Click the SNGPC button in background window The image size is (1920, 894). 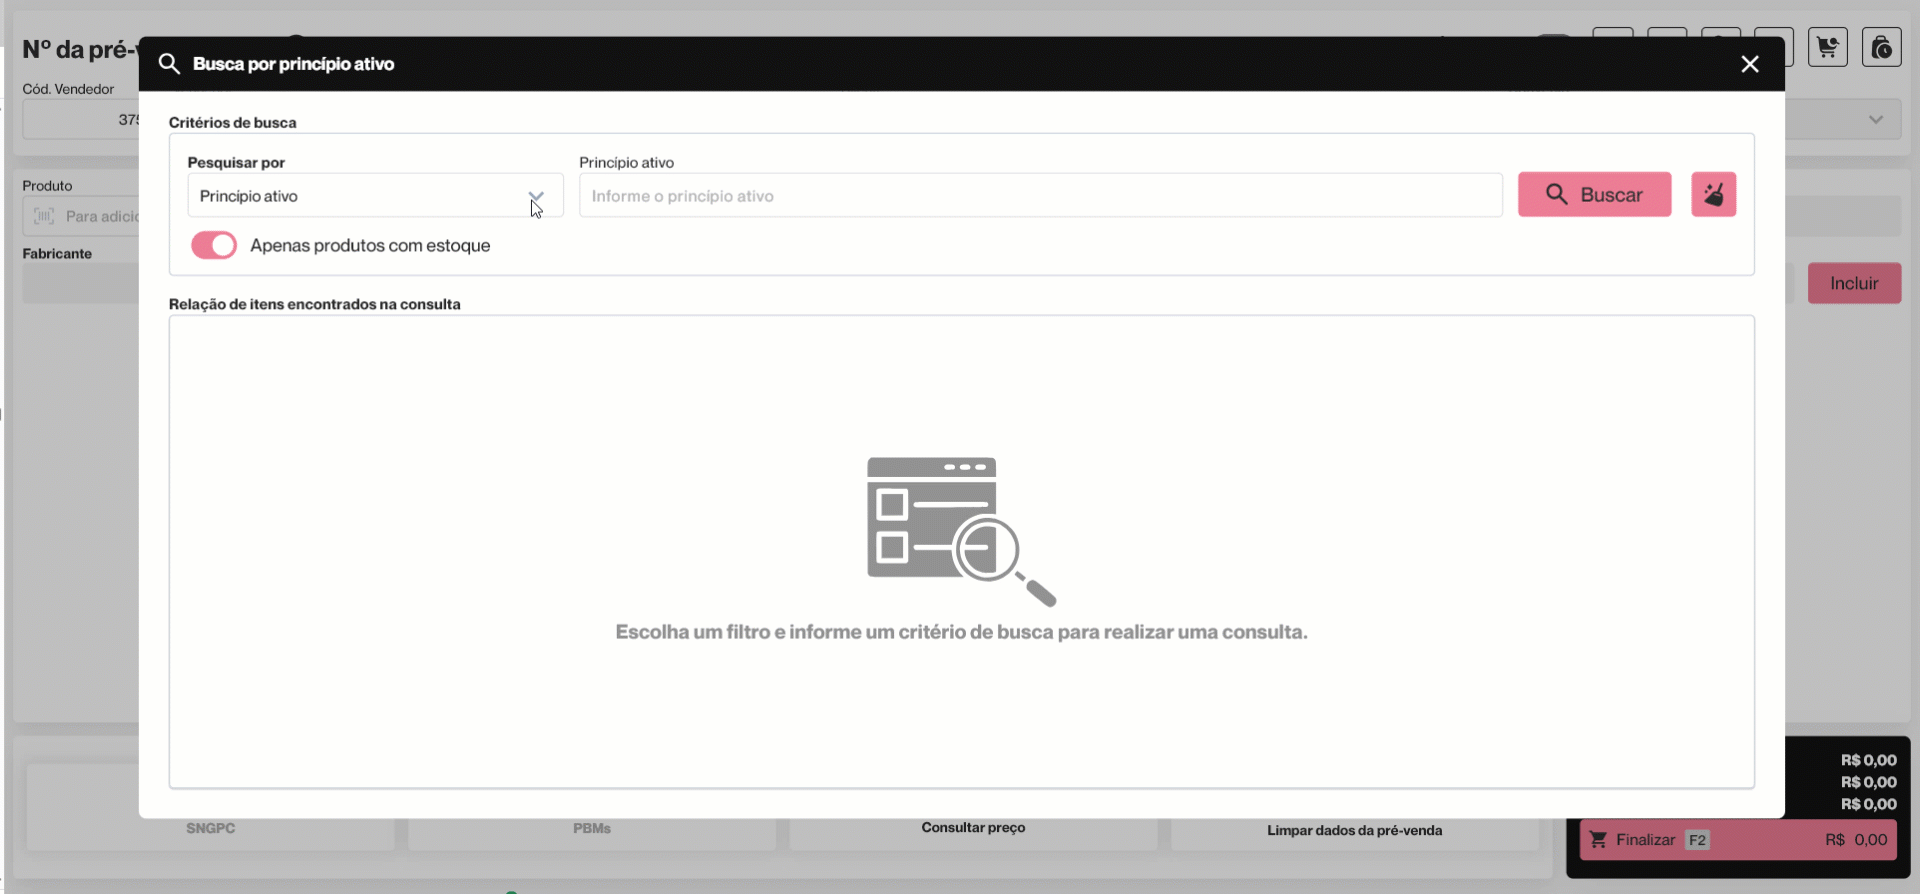(211, 829)
